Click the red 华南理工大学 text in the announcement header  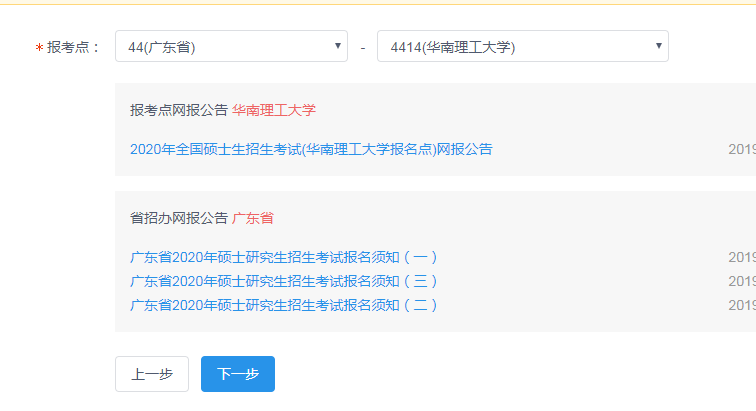(273, 110)
